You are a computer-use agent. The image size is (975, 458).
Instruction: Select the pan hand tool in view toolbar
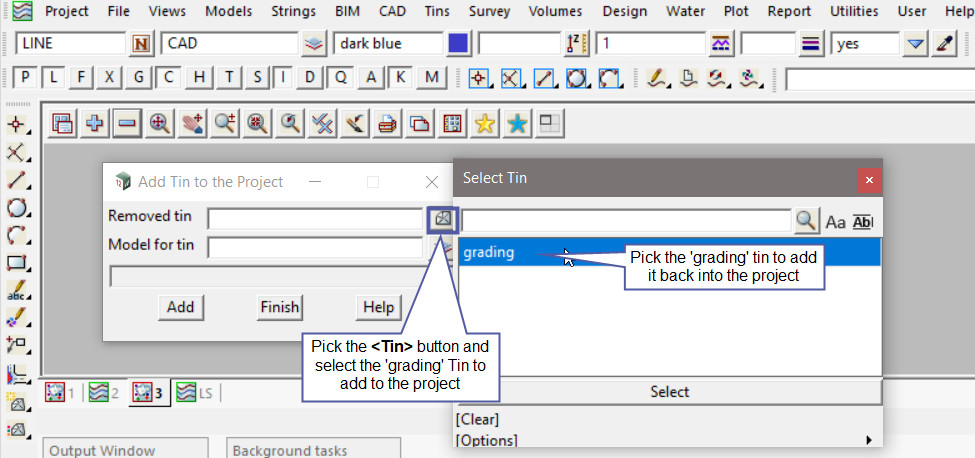click(192, 124)
